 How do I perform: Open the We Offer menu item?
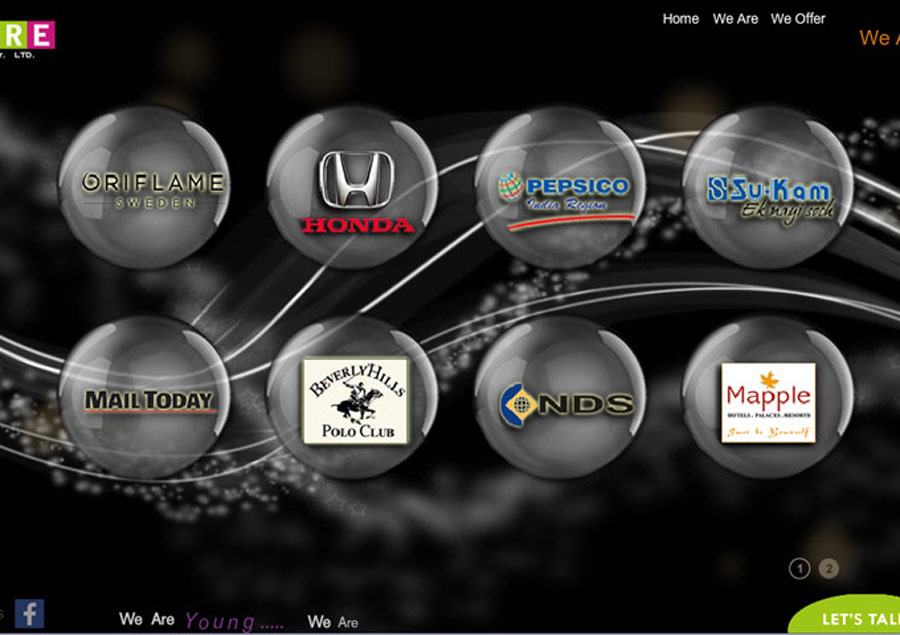(798, 19)
